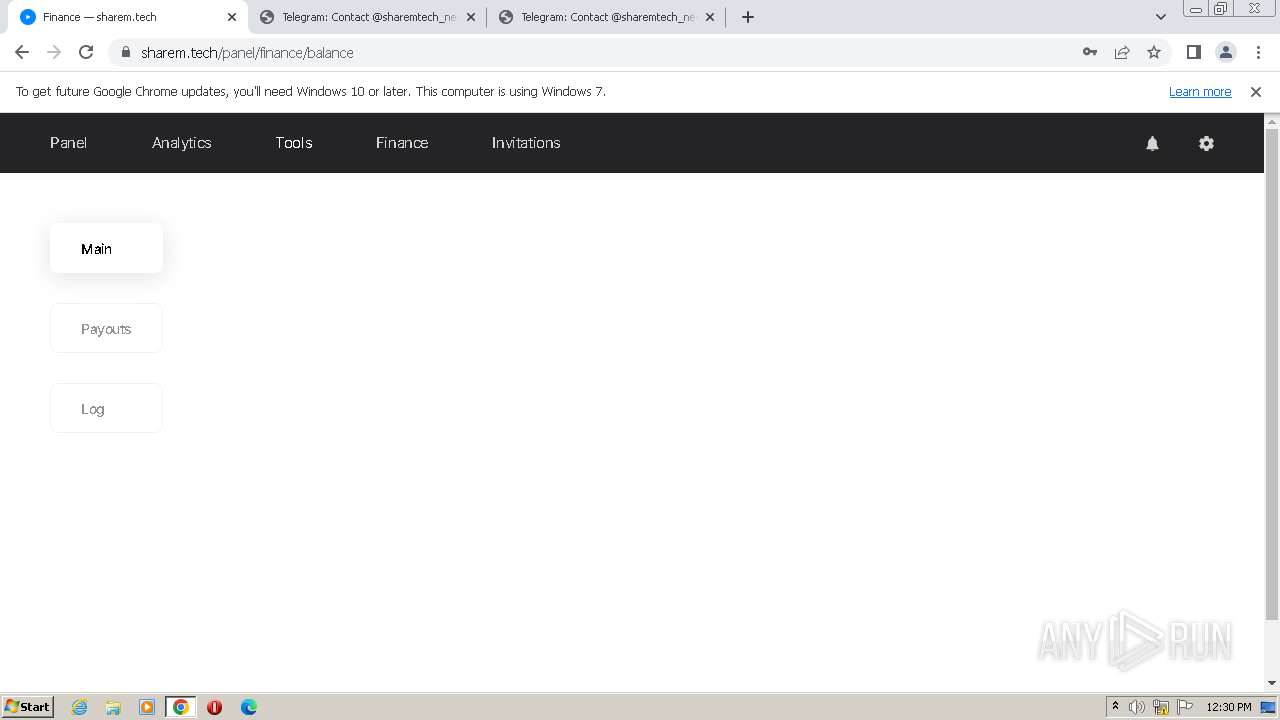
Task: Open the notifications bell icon
Action: pyautogui.click(x=1152, y=143)
